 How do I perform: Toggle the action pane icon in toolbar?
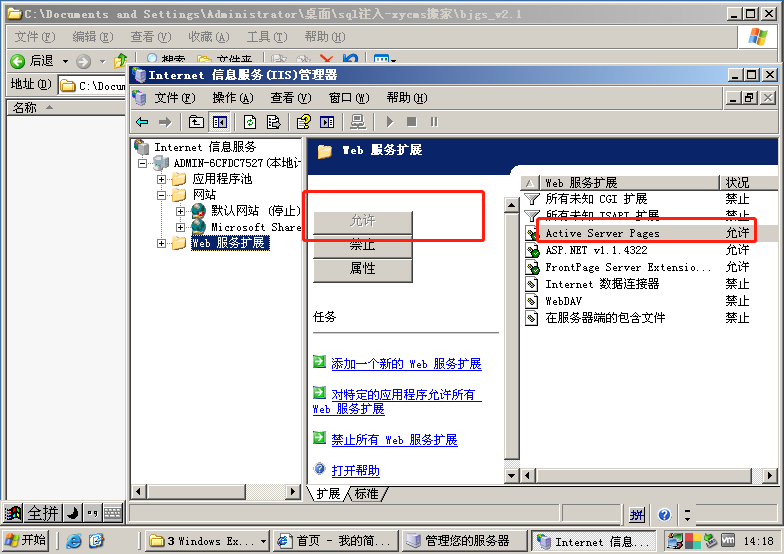(x=327, y=122)
